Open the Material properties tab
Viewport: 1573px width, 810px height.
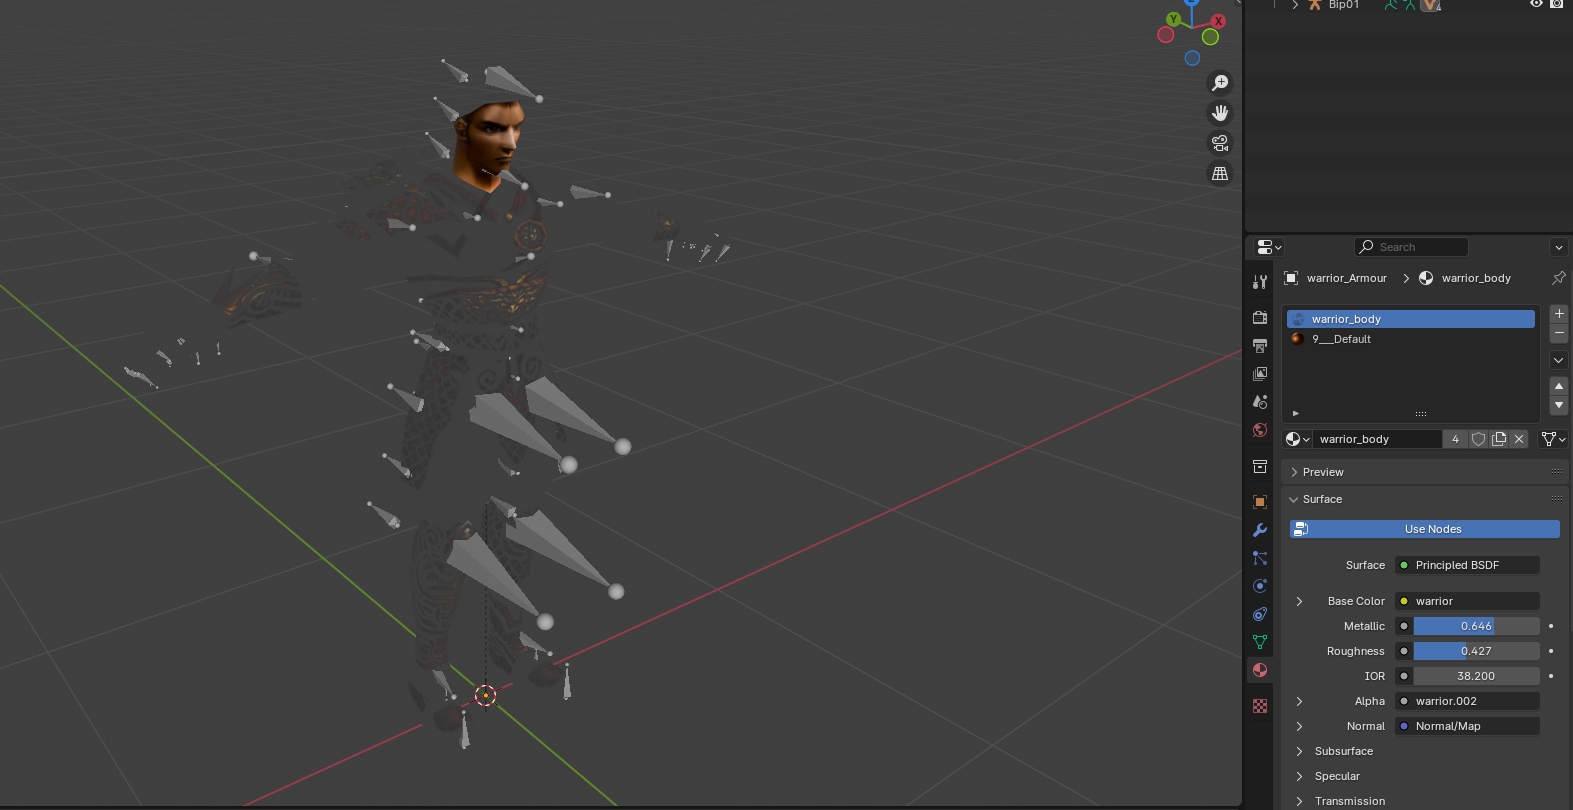[x=1260, y=670]
